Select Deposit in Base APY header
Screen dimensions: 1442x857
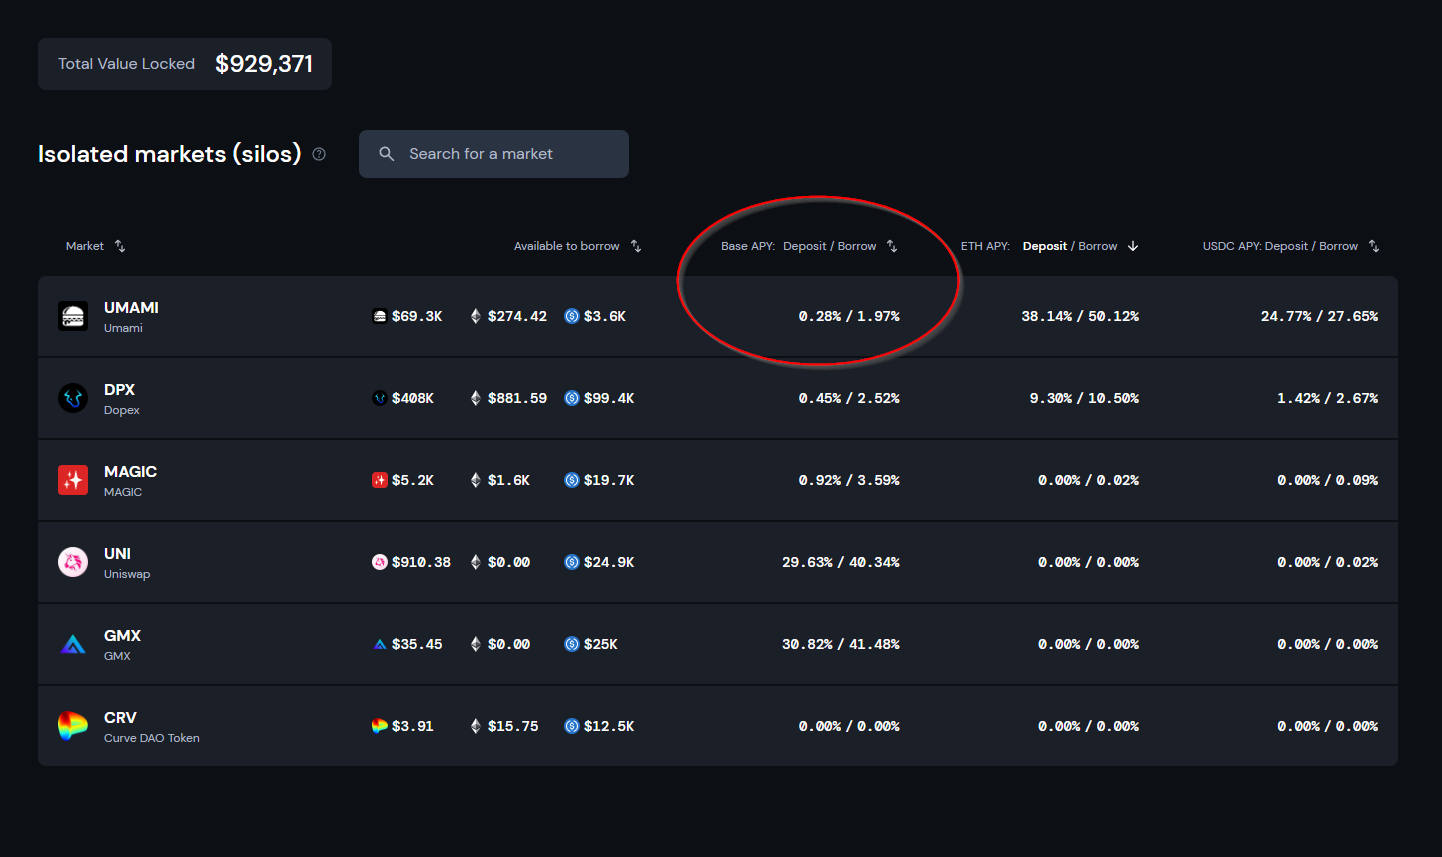coord(805,246)
